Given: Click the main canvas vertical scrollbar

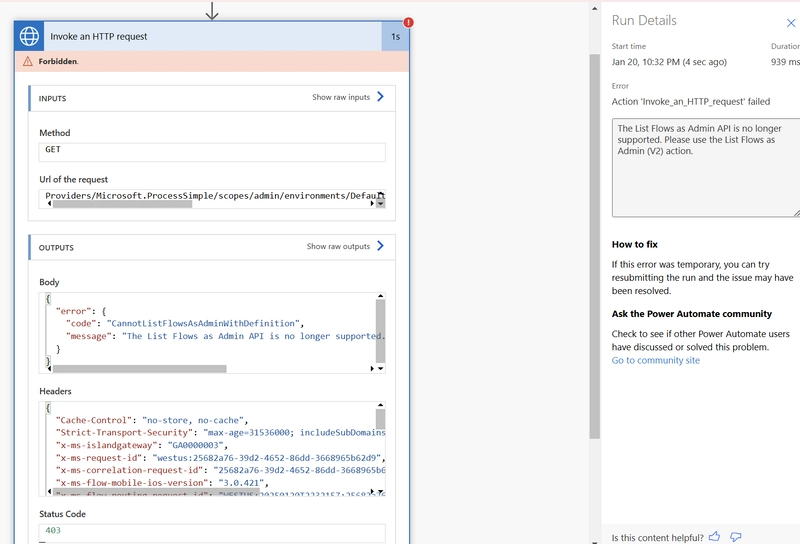Looking at the screenshot, I should point(594,246).
